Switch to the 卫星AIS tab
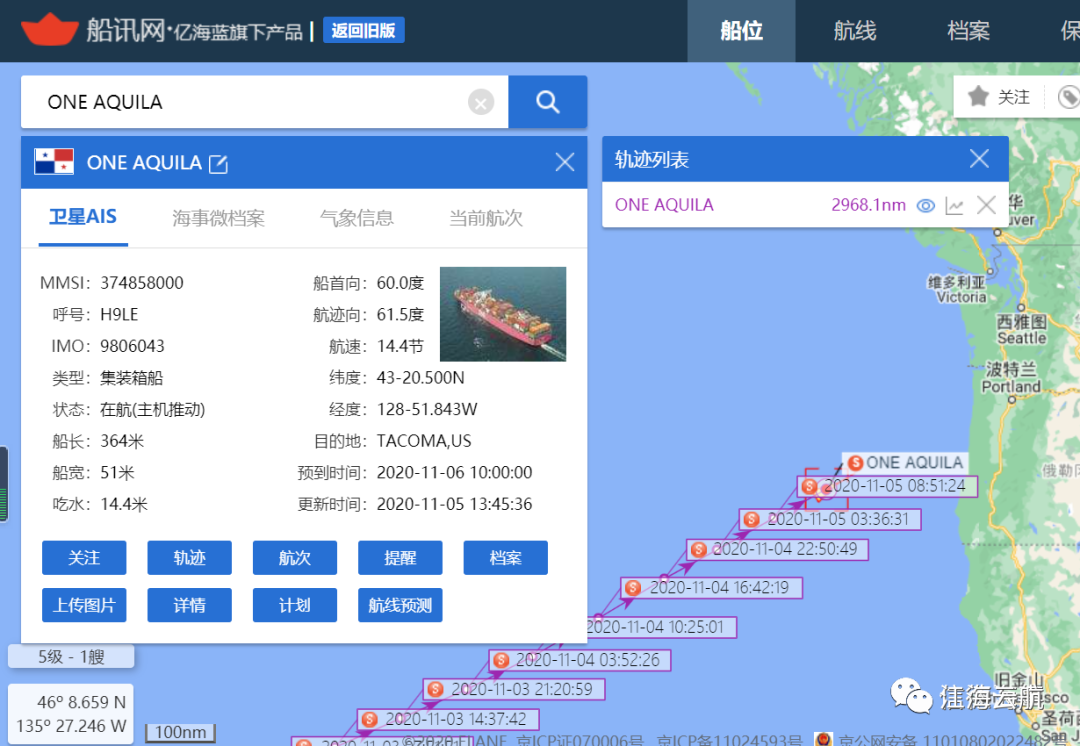1080x746 pixels. pos(83,218)
